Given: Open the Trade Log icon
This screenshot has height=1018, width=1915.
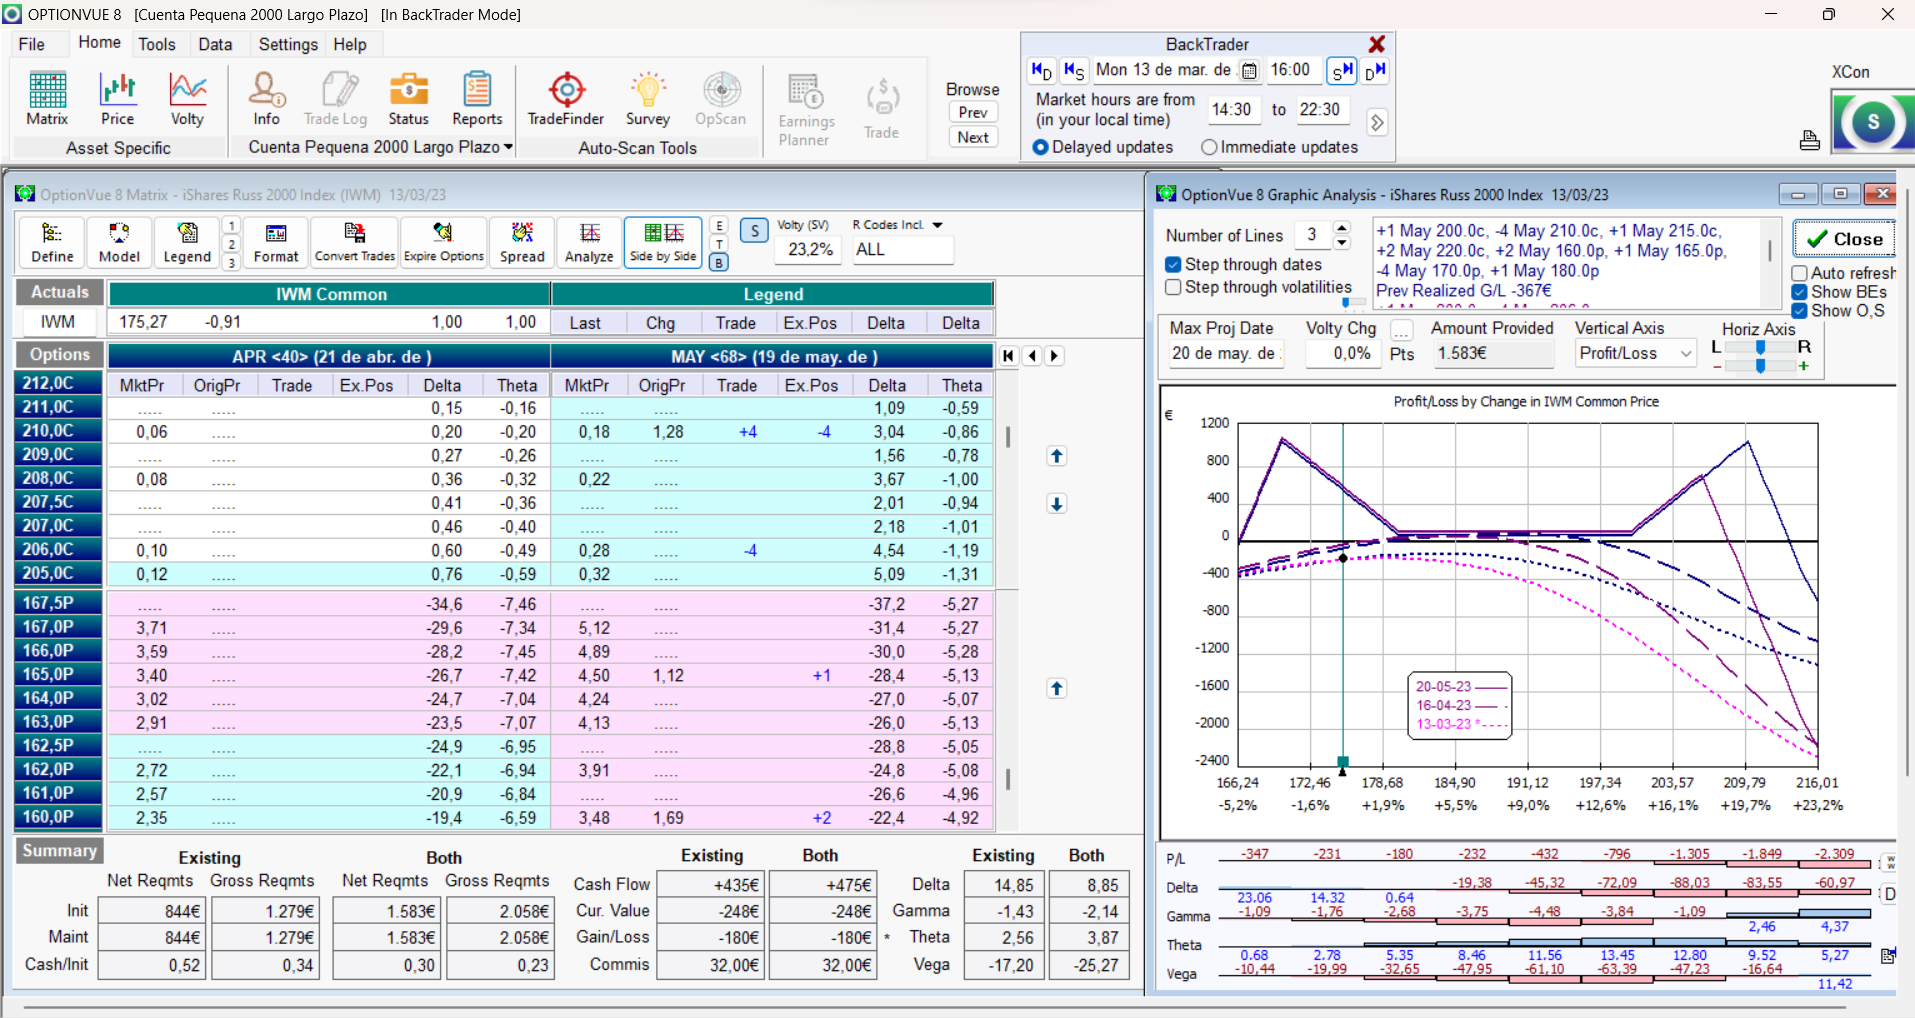Looking at the screenshot, I should point(336,99).
